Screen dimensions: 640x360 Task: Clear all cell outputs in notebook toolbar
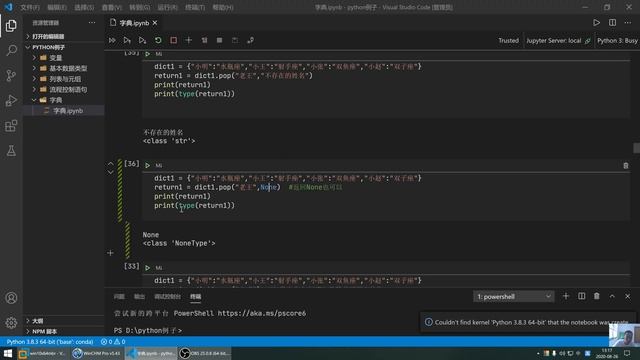tap(204, 40)
